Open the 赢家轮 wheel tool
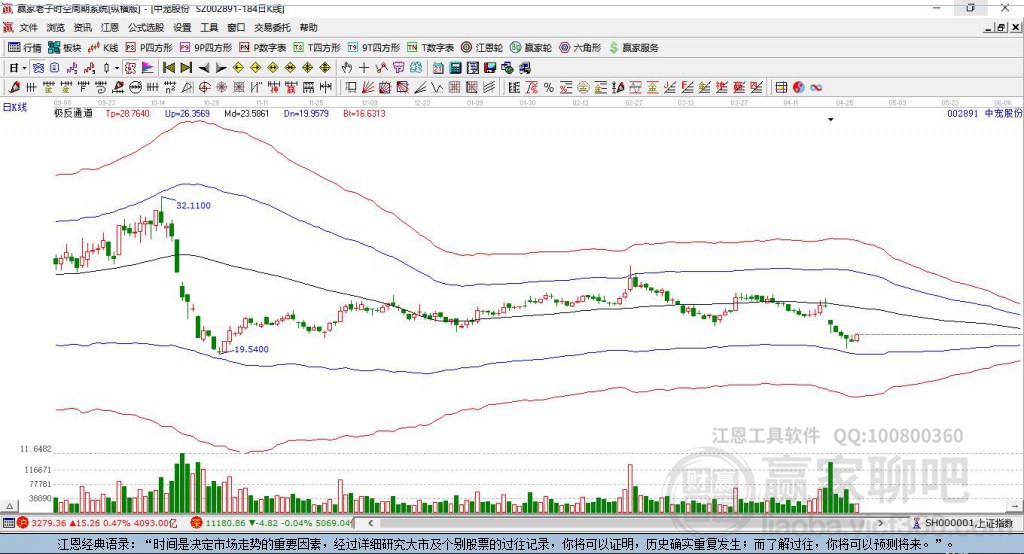The image size is (1024, 554). click(x=531, y=48)
